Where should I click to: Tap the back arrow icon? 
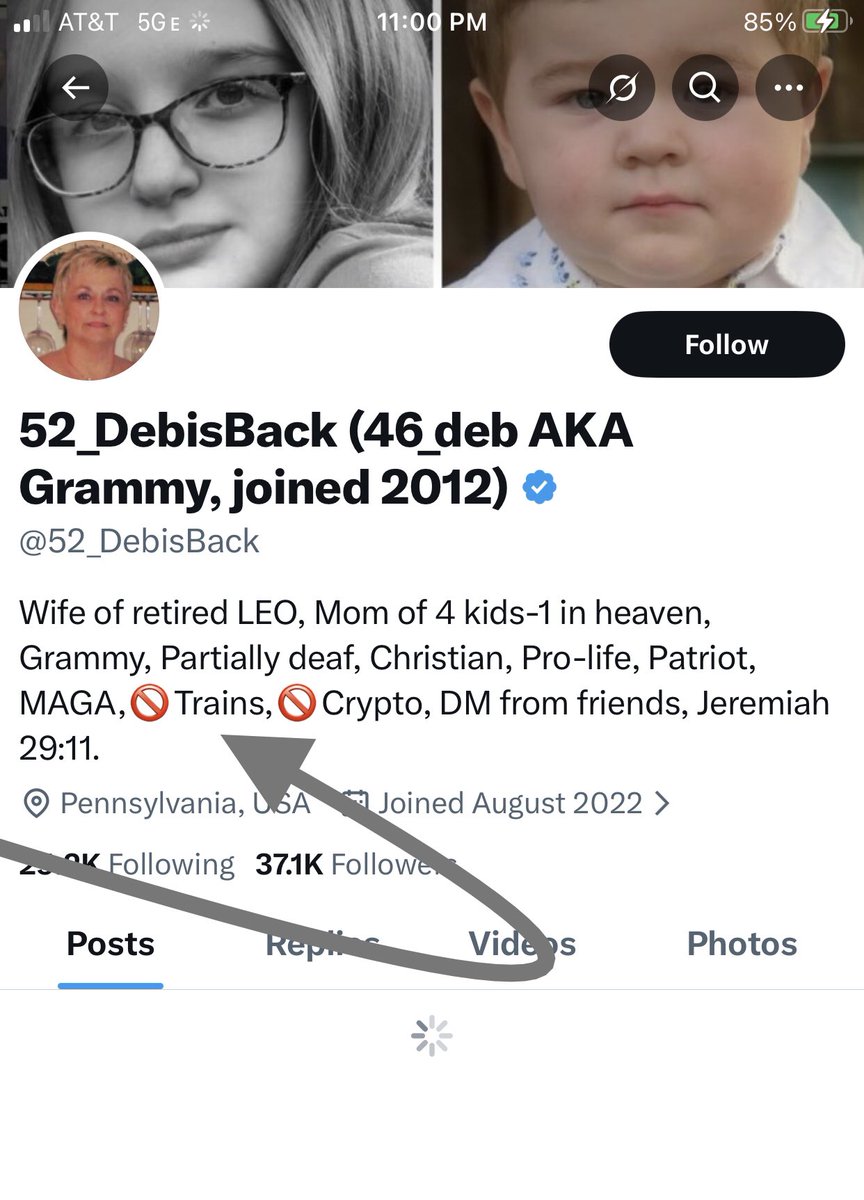[76, 88]
